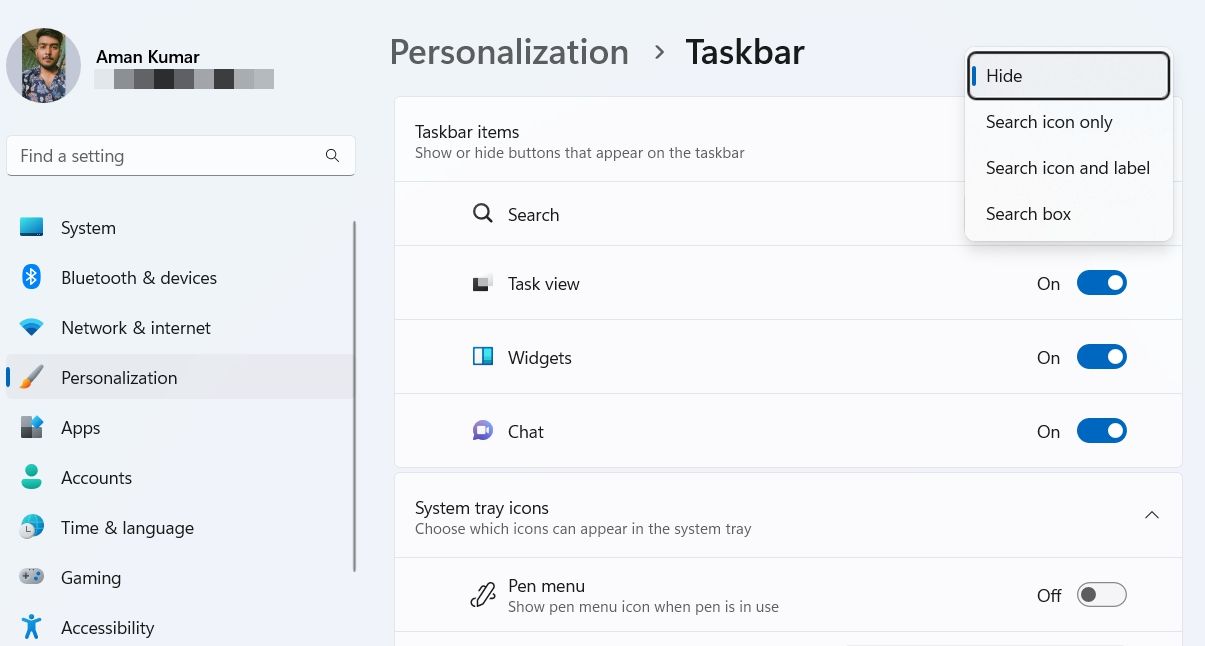The height and width of the screenshot is (646, 1205).
Task: Open Time & language settings
Action: coord(31,527)
